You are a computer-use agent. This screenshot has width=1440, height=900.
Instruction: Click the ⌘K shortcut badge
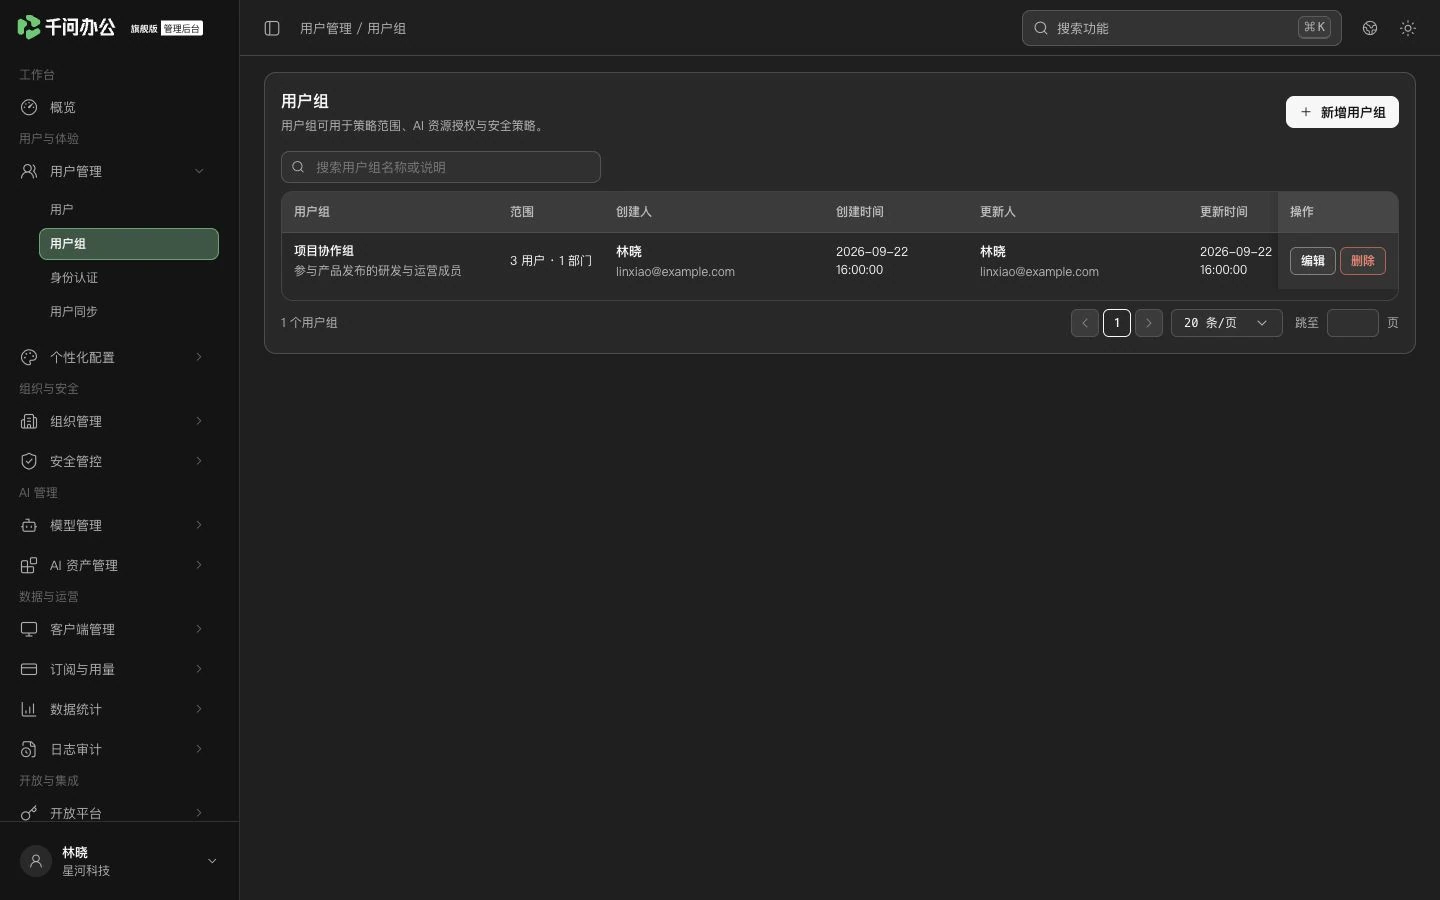pos(1314,28)
